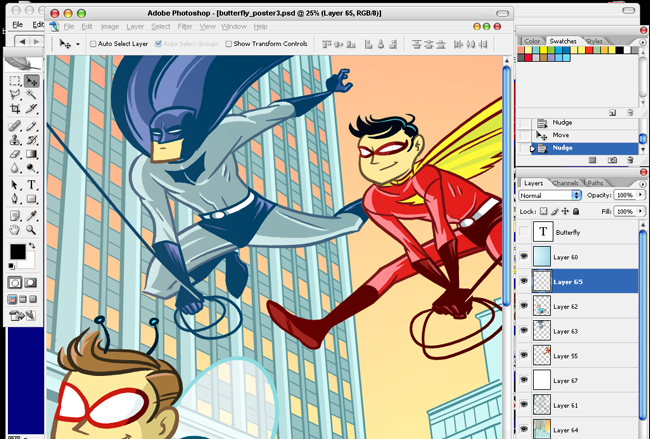Open the tool preset picker arrow
The height and width of the screenshot is (439, 650).
coord(78,44)
